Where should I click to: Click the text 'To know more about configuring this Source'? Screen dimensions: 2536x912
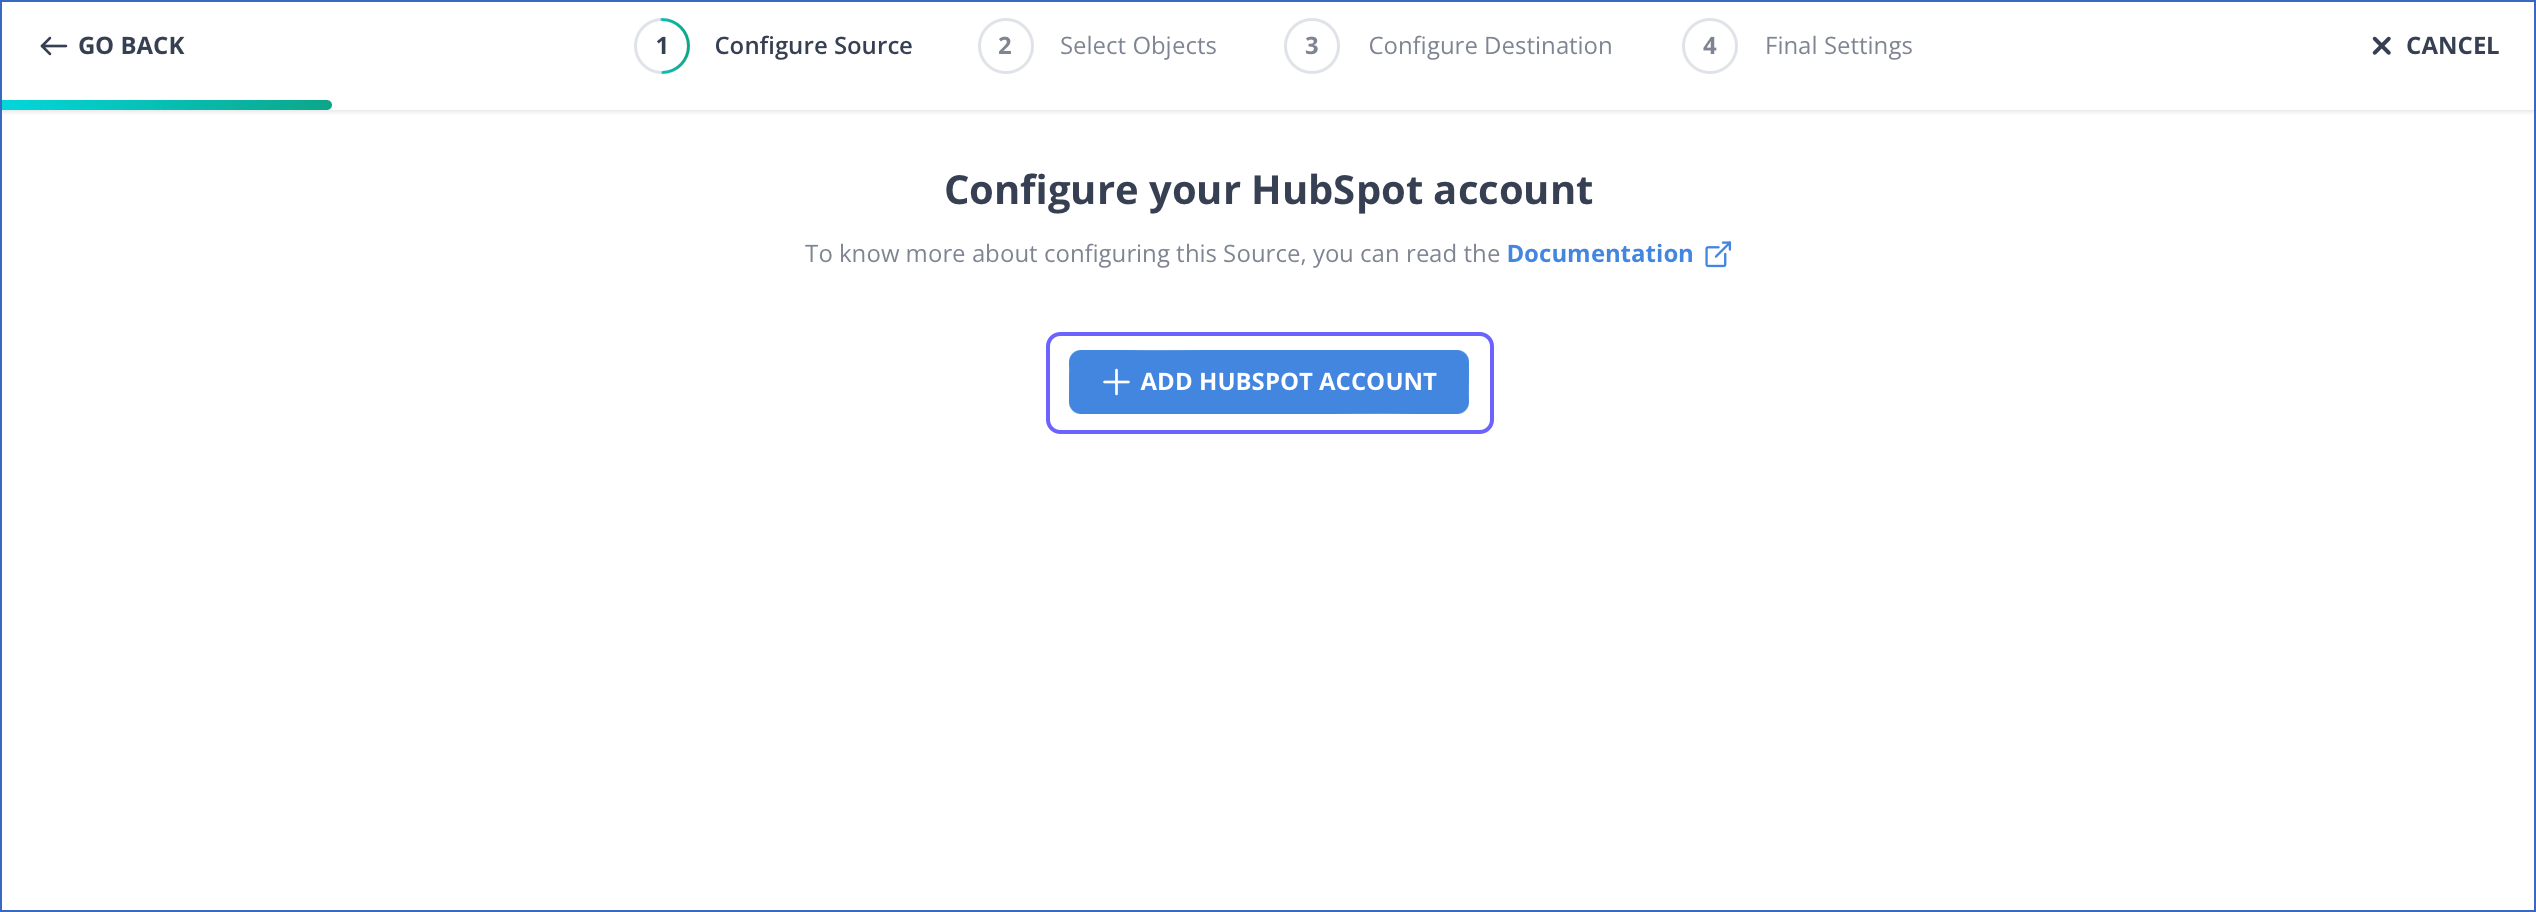1054,254
